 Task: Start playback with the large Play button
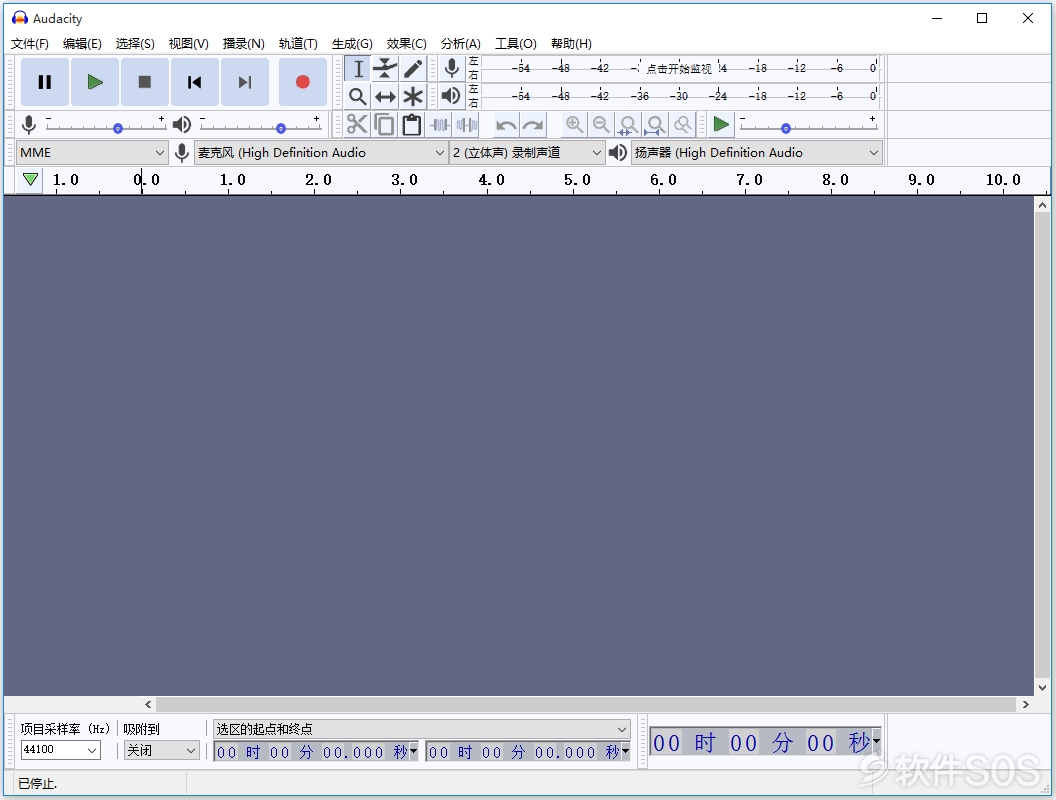[x=95, y=82]
